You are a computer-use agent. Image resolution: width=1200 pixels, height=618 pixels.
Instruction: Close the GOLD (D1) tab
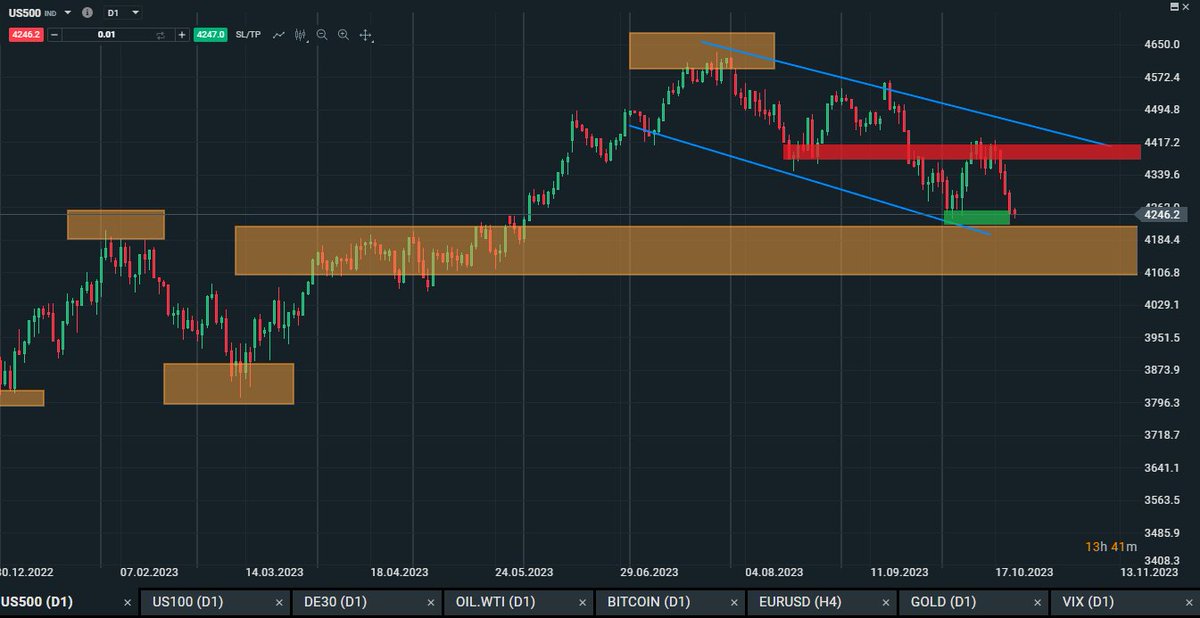[x=1037, y=603]
